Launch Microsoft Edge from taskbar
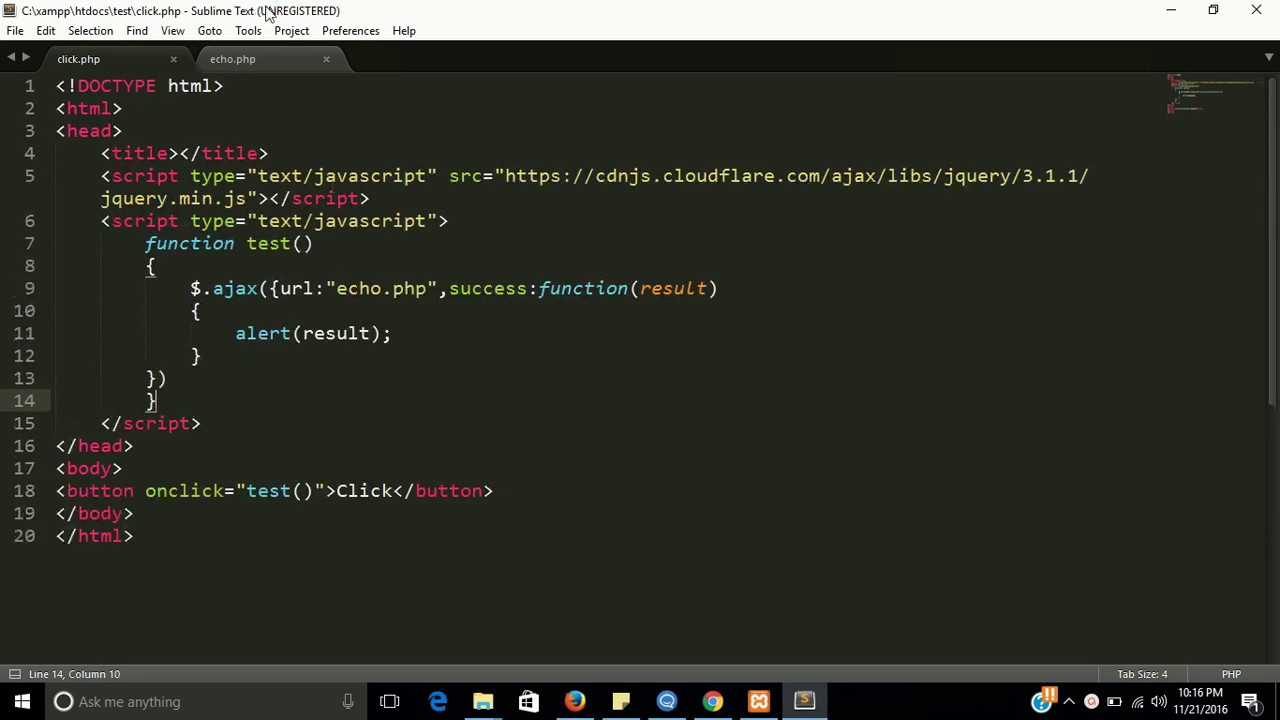 pyautogui.click(x=438, y=702)
